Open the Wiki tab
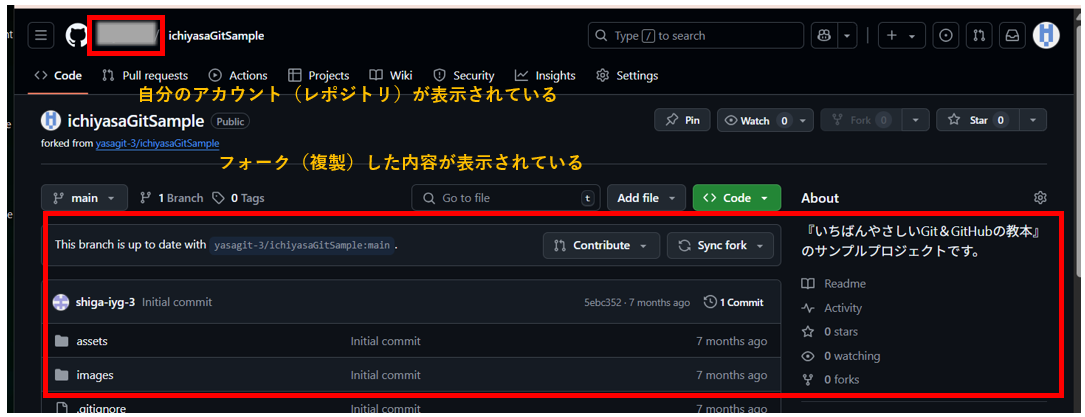The width and height of the screenshot is (1085, 417). pyautogui.click(x=391, y=75)
